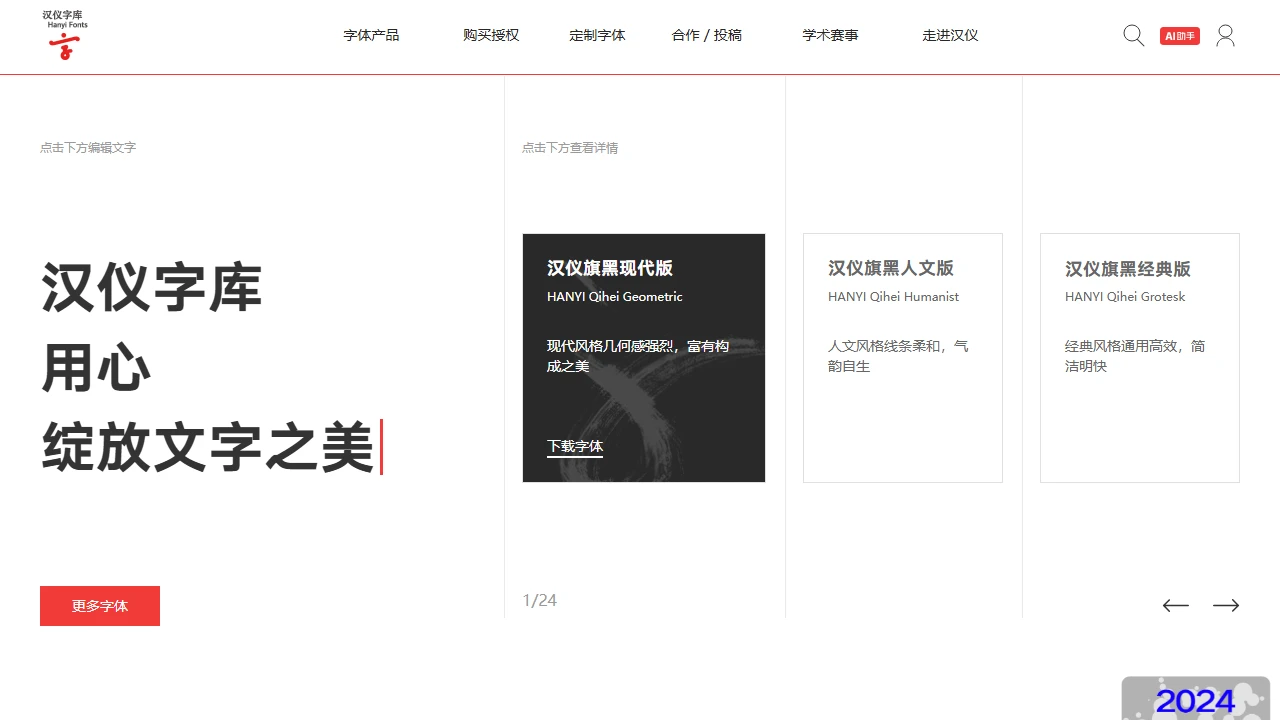Advance carousel with right arrow icon
Viewport: 1280px width, 720px height.
click(1226, 605)
